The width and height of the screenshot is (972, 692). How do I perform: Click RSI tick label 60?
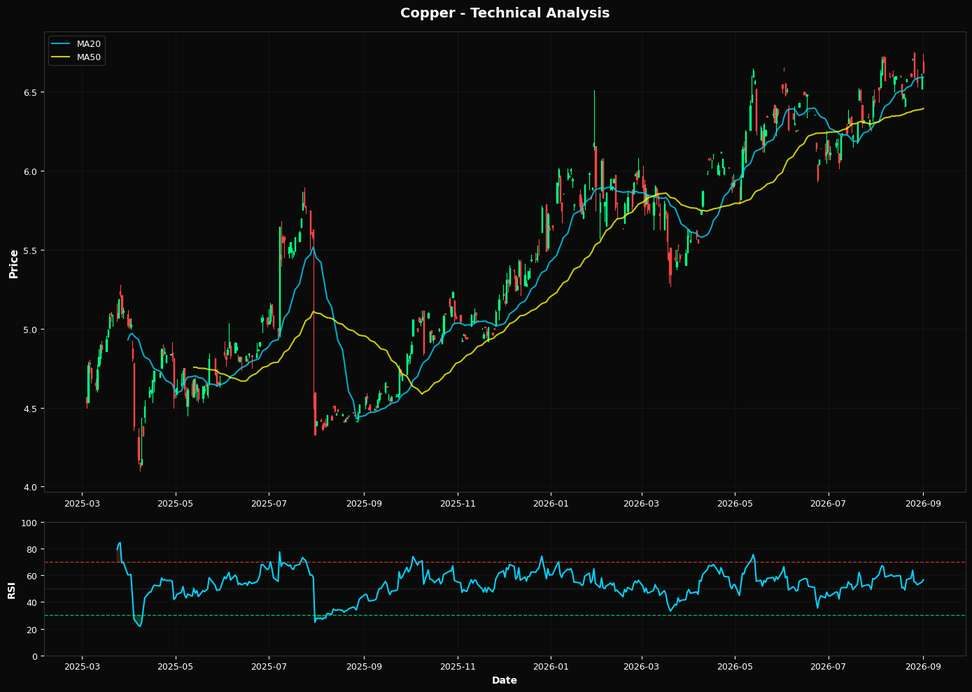(x=34, y=577)
